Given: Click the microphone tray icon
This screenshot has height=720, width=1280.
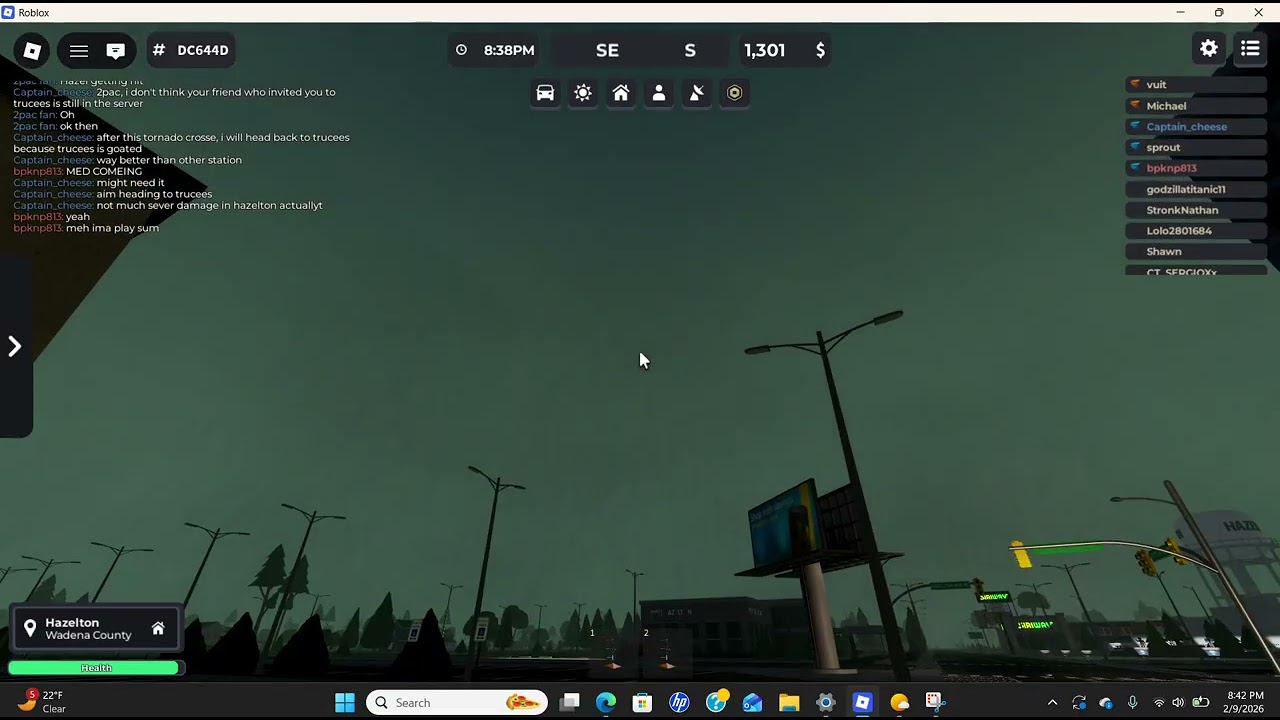Looking at the screenshot, I should (x=1132, y=703).
